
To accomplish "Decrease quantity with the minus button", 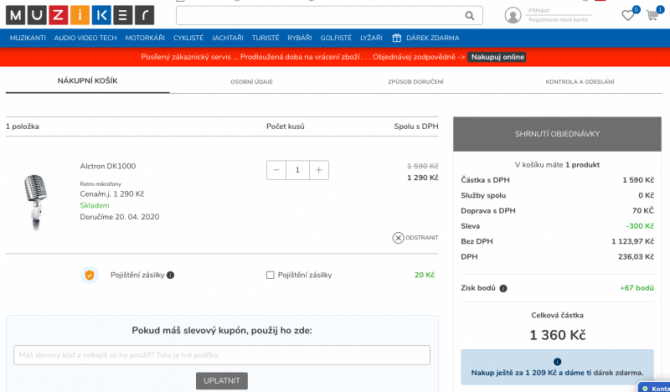I will [276, 170].
